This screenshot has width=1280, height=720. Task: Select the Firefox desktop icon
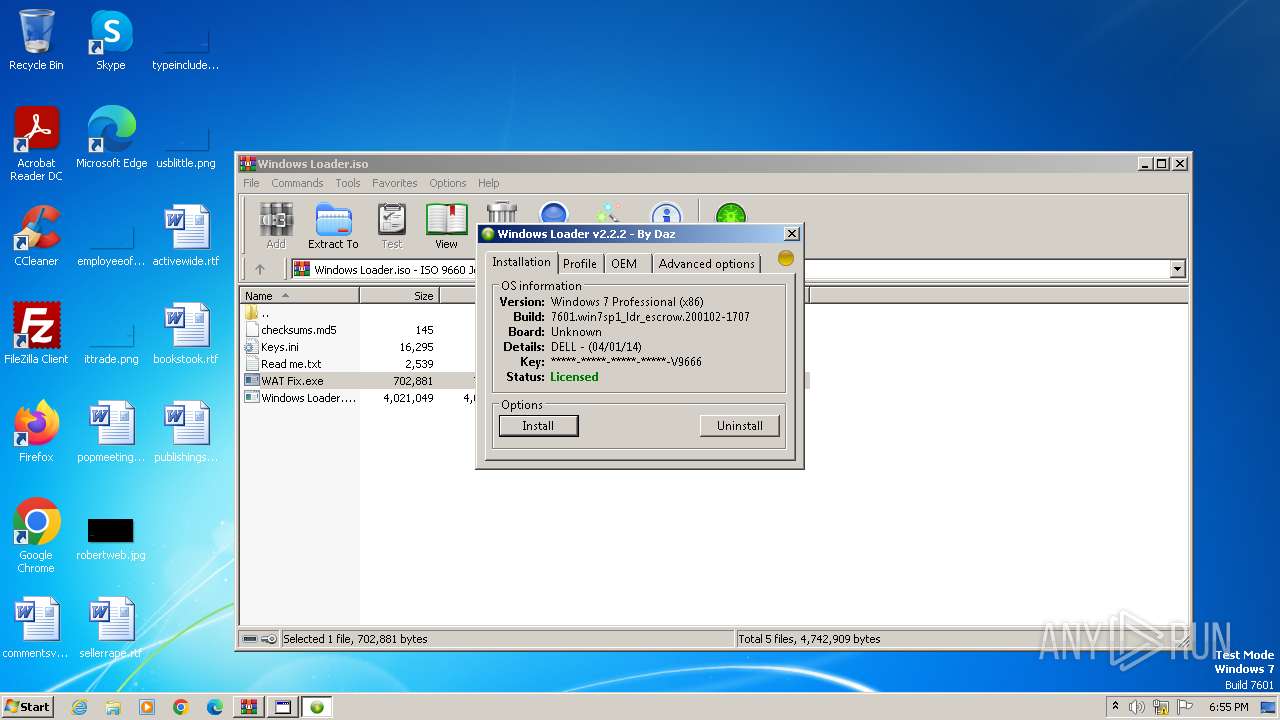click(x=36, y=432)
